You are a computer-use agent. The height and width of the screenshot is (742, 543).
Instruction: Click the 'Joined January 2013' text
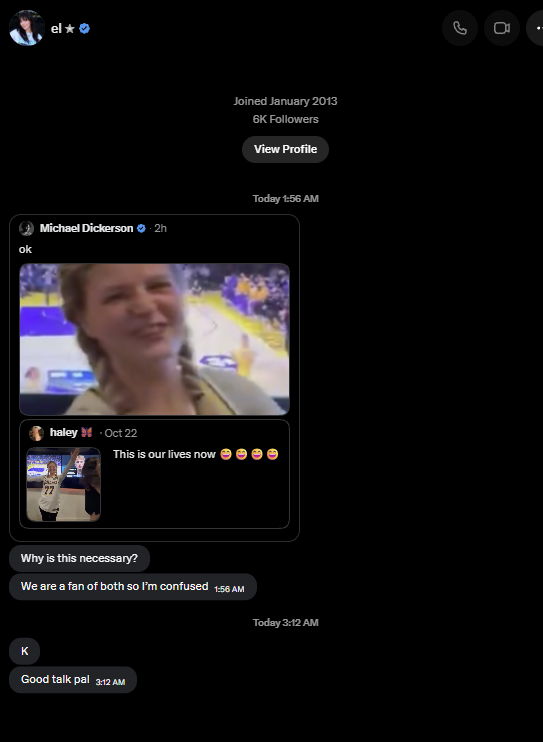pos(285,101)
